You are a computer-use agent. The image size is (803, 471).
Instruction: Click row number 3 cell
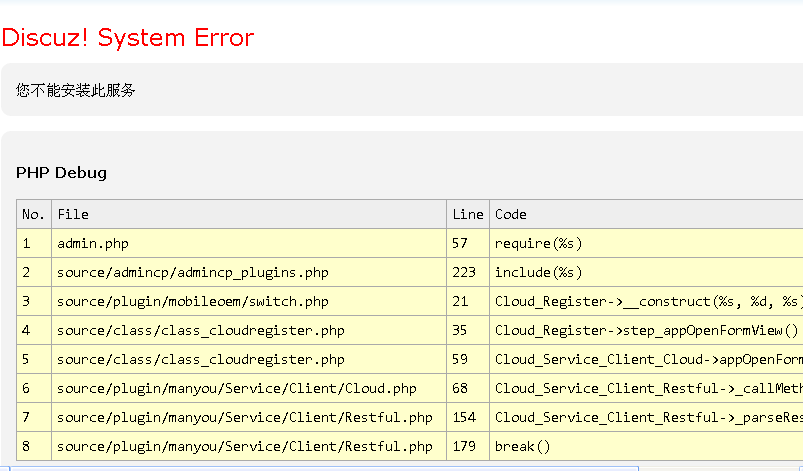[x=34, y=301]
